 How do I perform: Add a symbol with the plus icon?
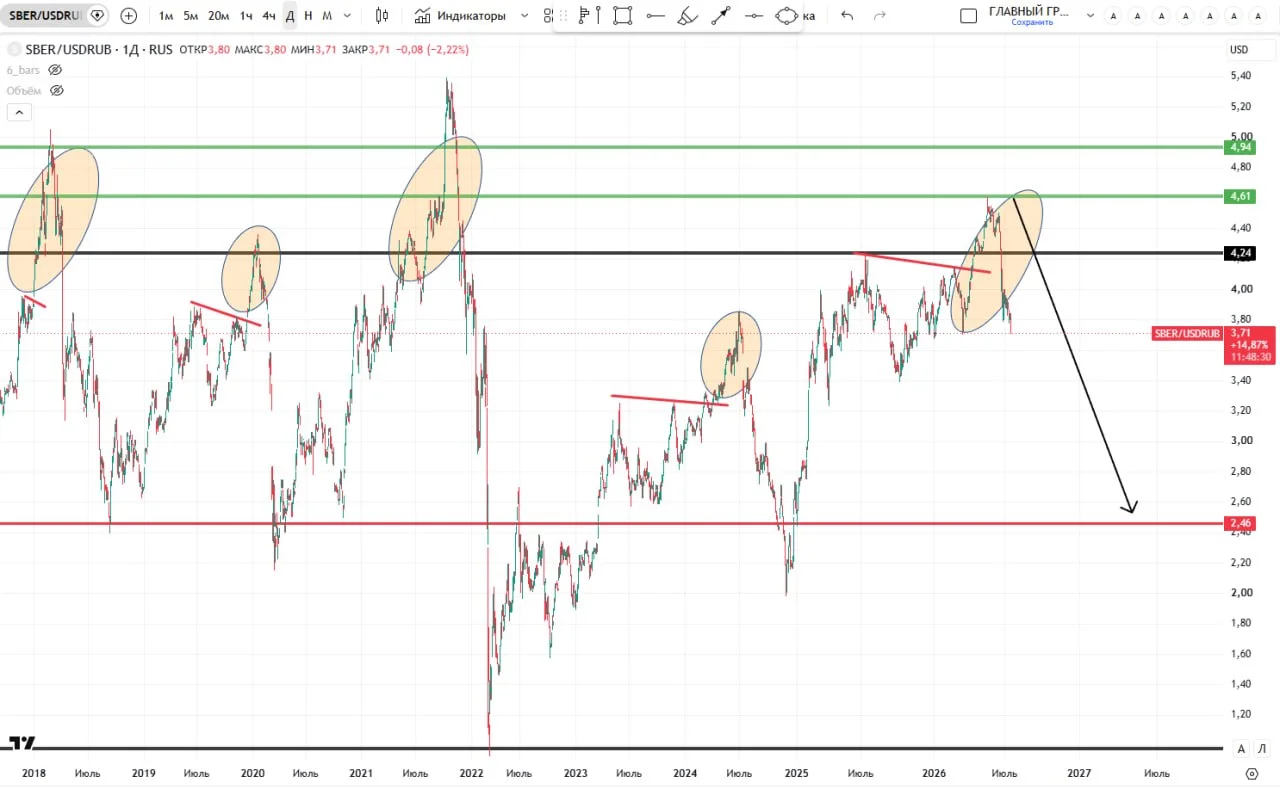(x=129, y=16)
